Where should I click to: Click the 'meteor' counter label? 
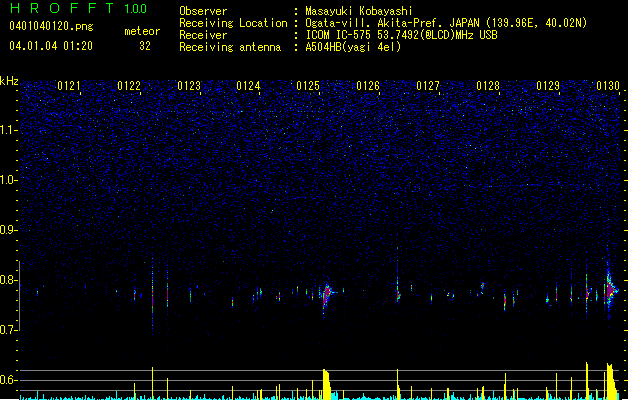(x=142, y=31)
